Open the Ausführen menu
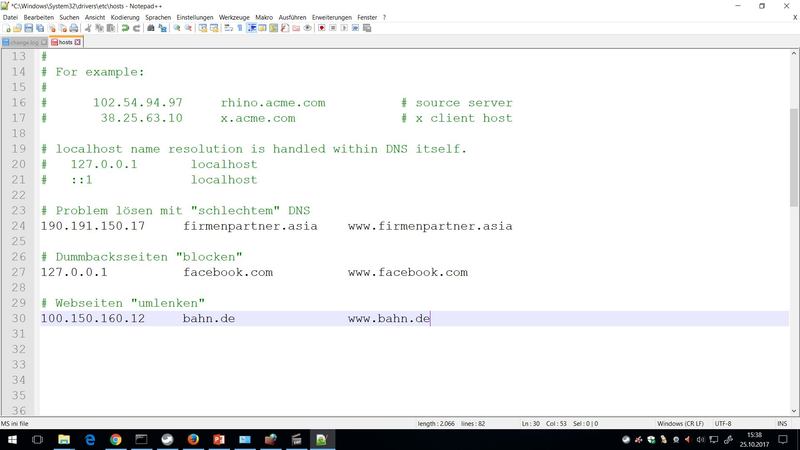The width and height of the screenshot is (800, 450). click(292, 17)
